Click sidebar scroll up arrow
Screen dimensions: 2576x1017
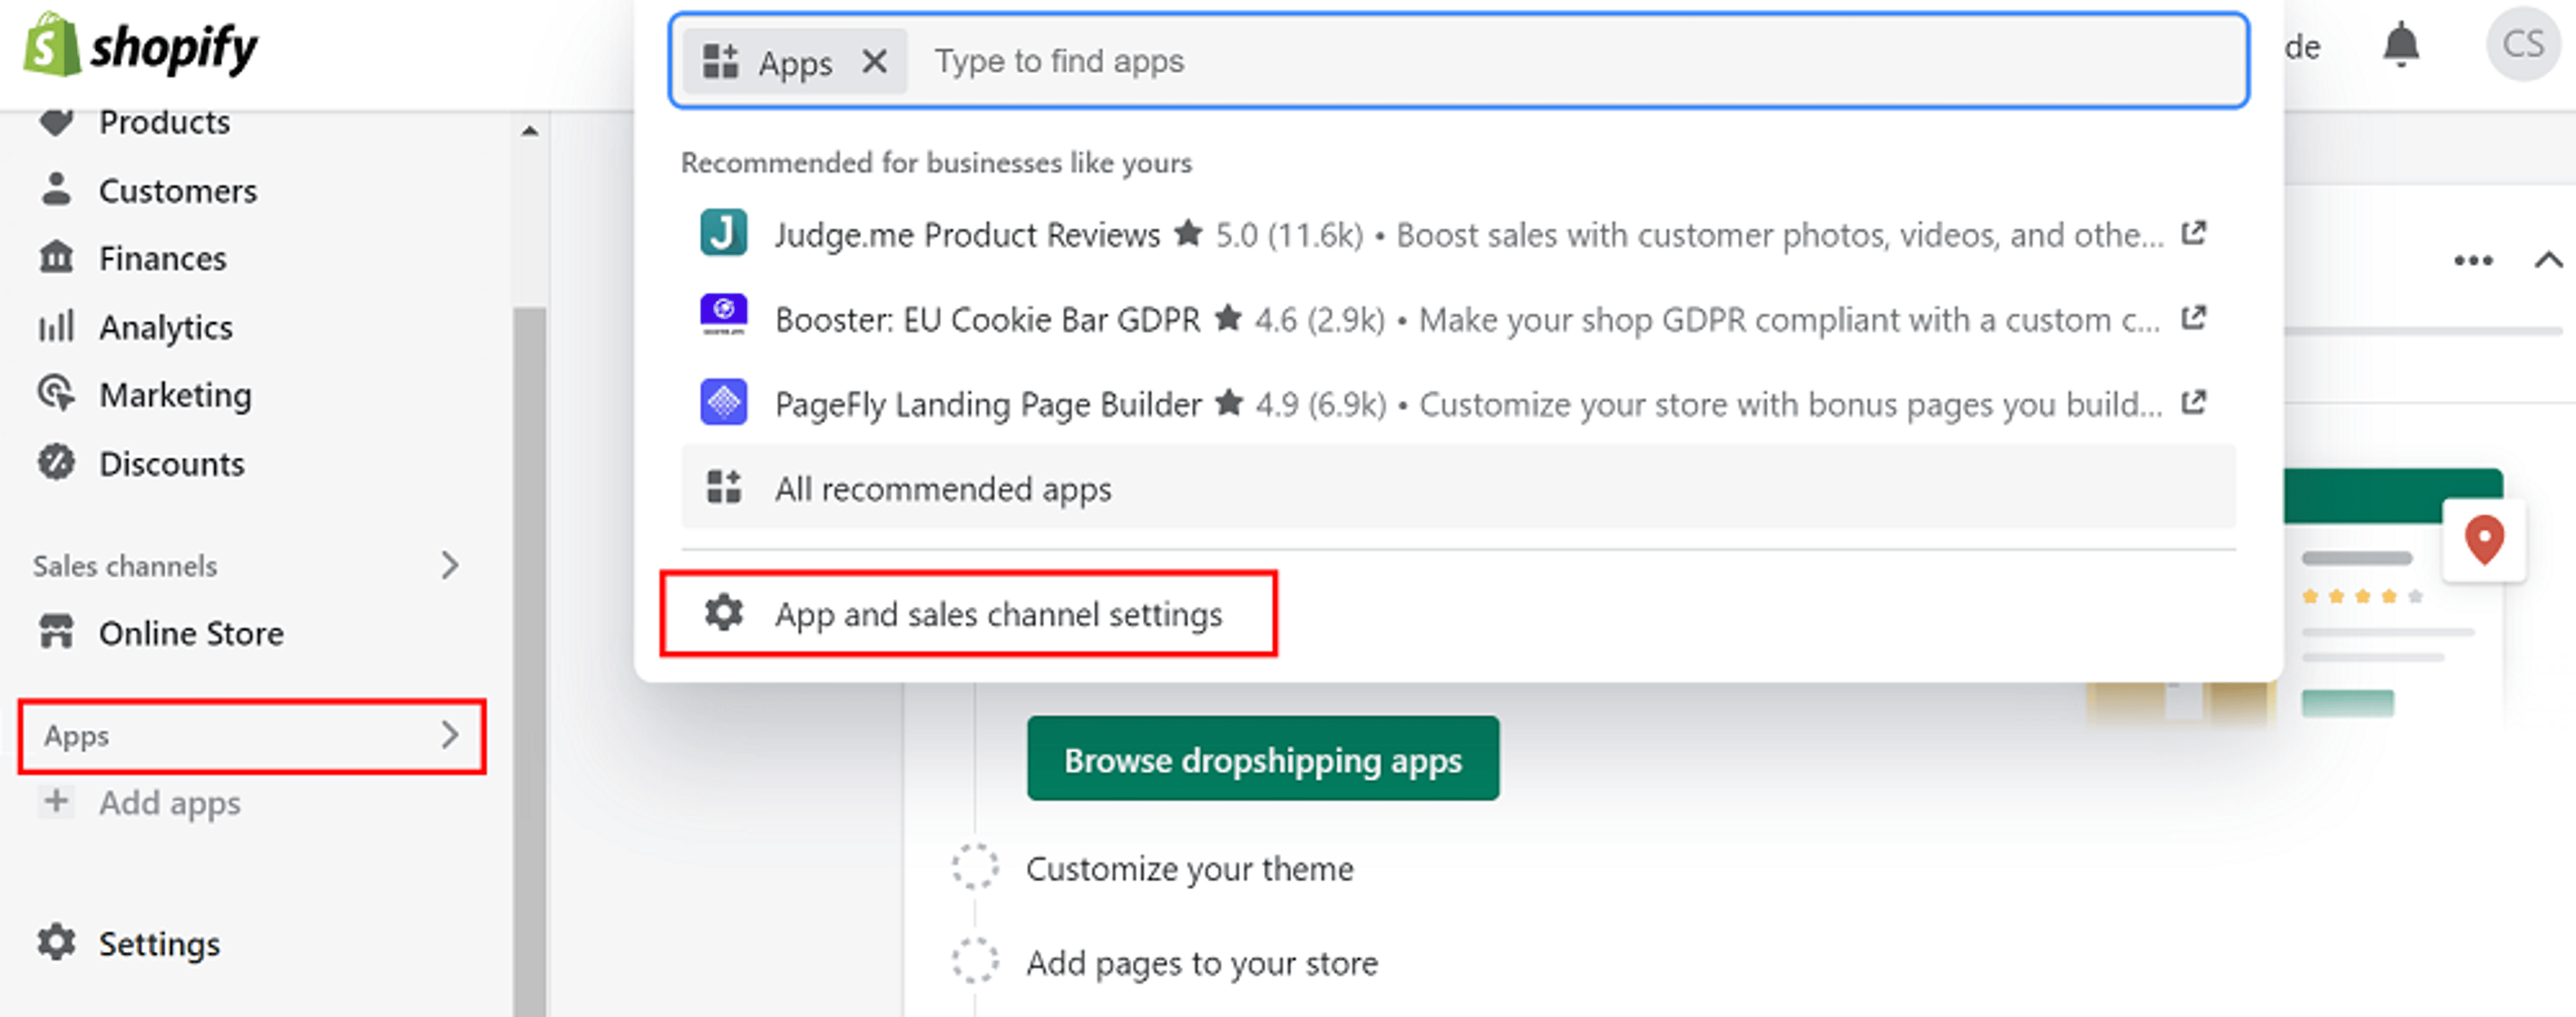530,131
